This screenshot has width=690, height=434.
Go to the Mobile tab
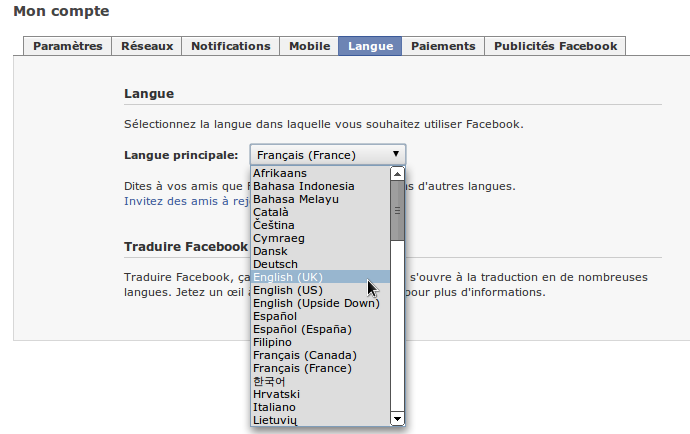click(309, 46)
